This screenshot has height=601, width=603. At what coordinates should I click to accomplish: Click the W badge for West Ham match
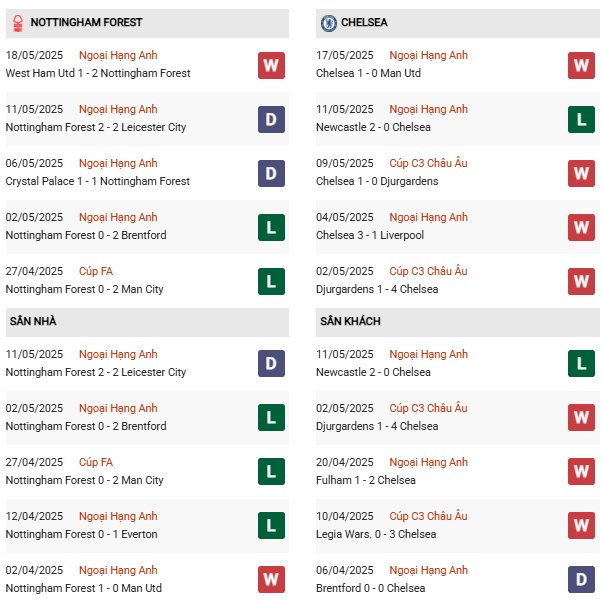click(x=271, y=65)
